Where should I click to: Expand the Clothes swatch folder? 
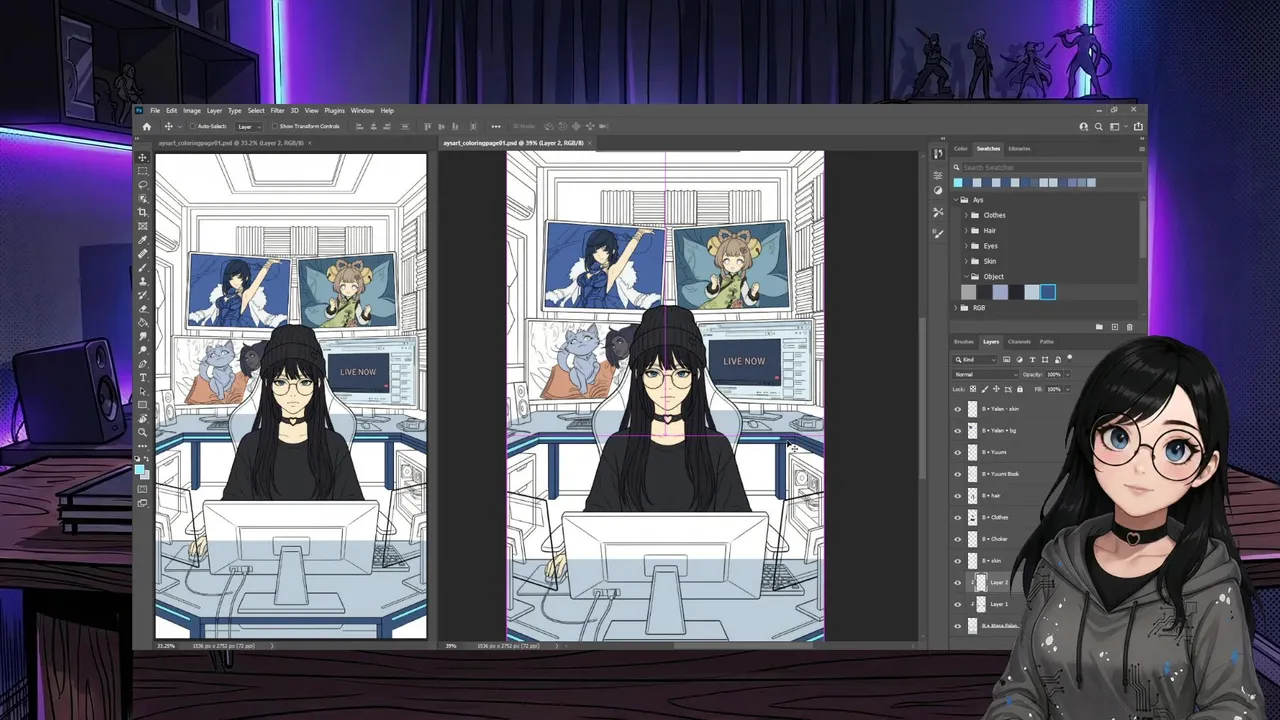click(966, 215)
